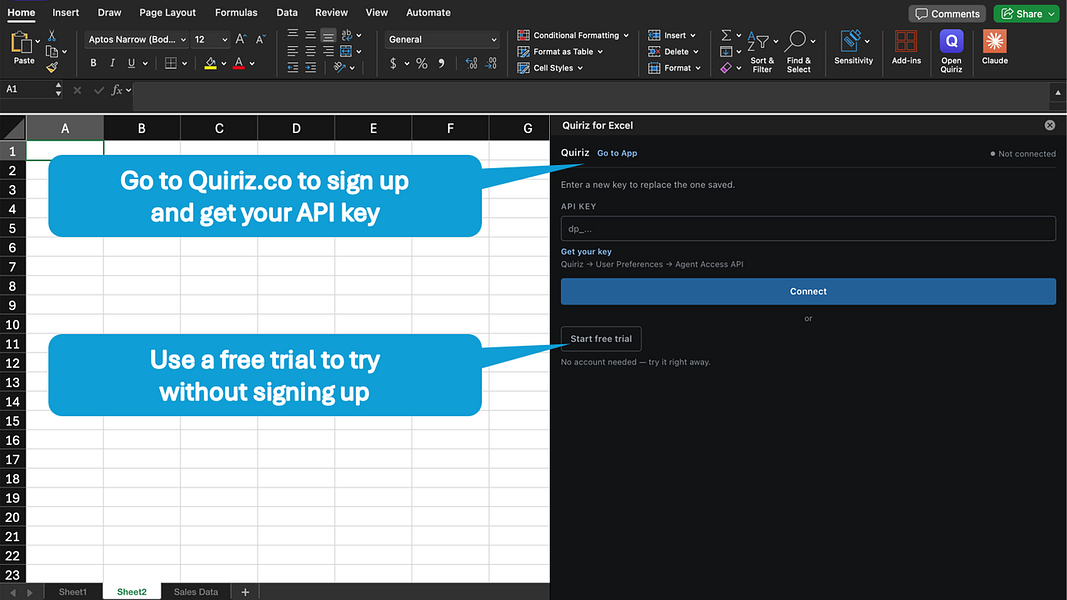Increase decimal places icon
This screenshot has height=600, width=1067.
pyautogui.click(x=471, y=63)
